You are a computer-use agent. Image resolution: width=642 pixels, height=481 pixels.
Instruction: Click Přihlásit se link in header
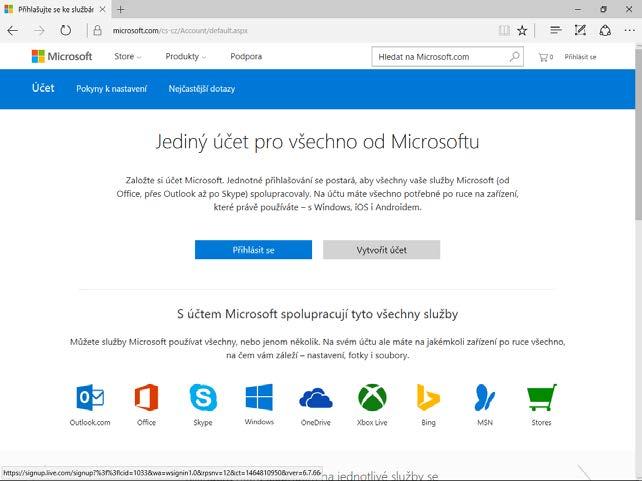pyautogui.click(x=581, y=57)
